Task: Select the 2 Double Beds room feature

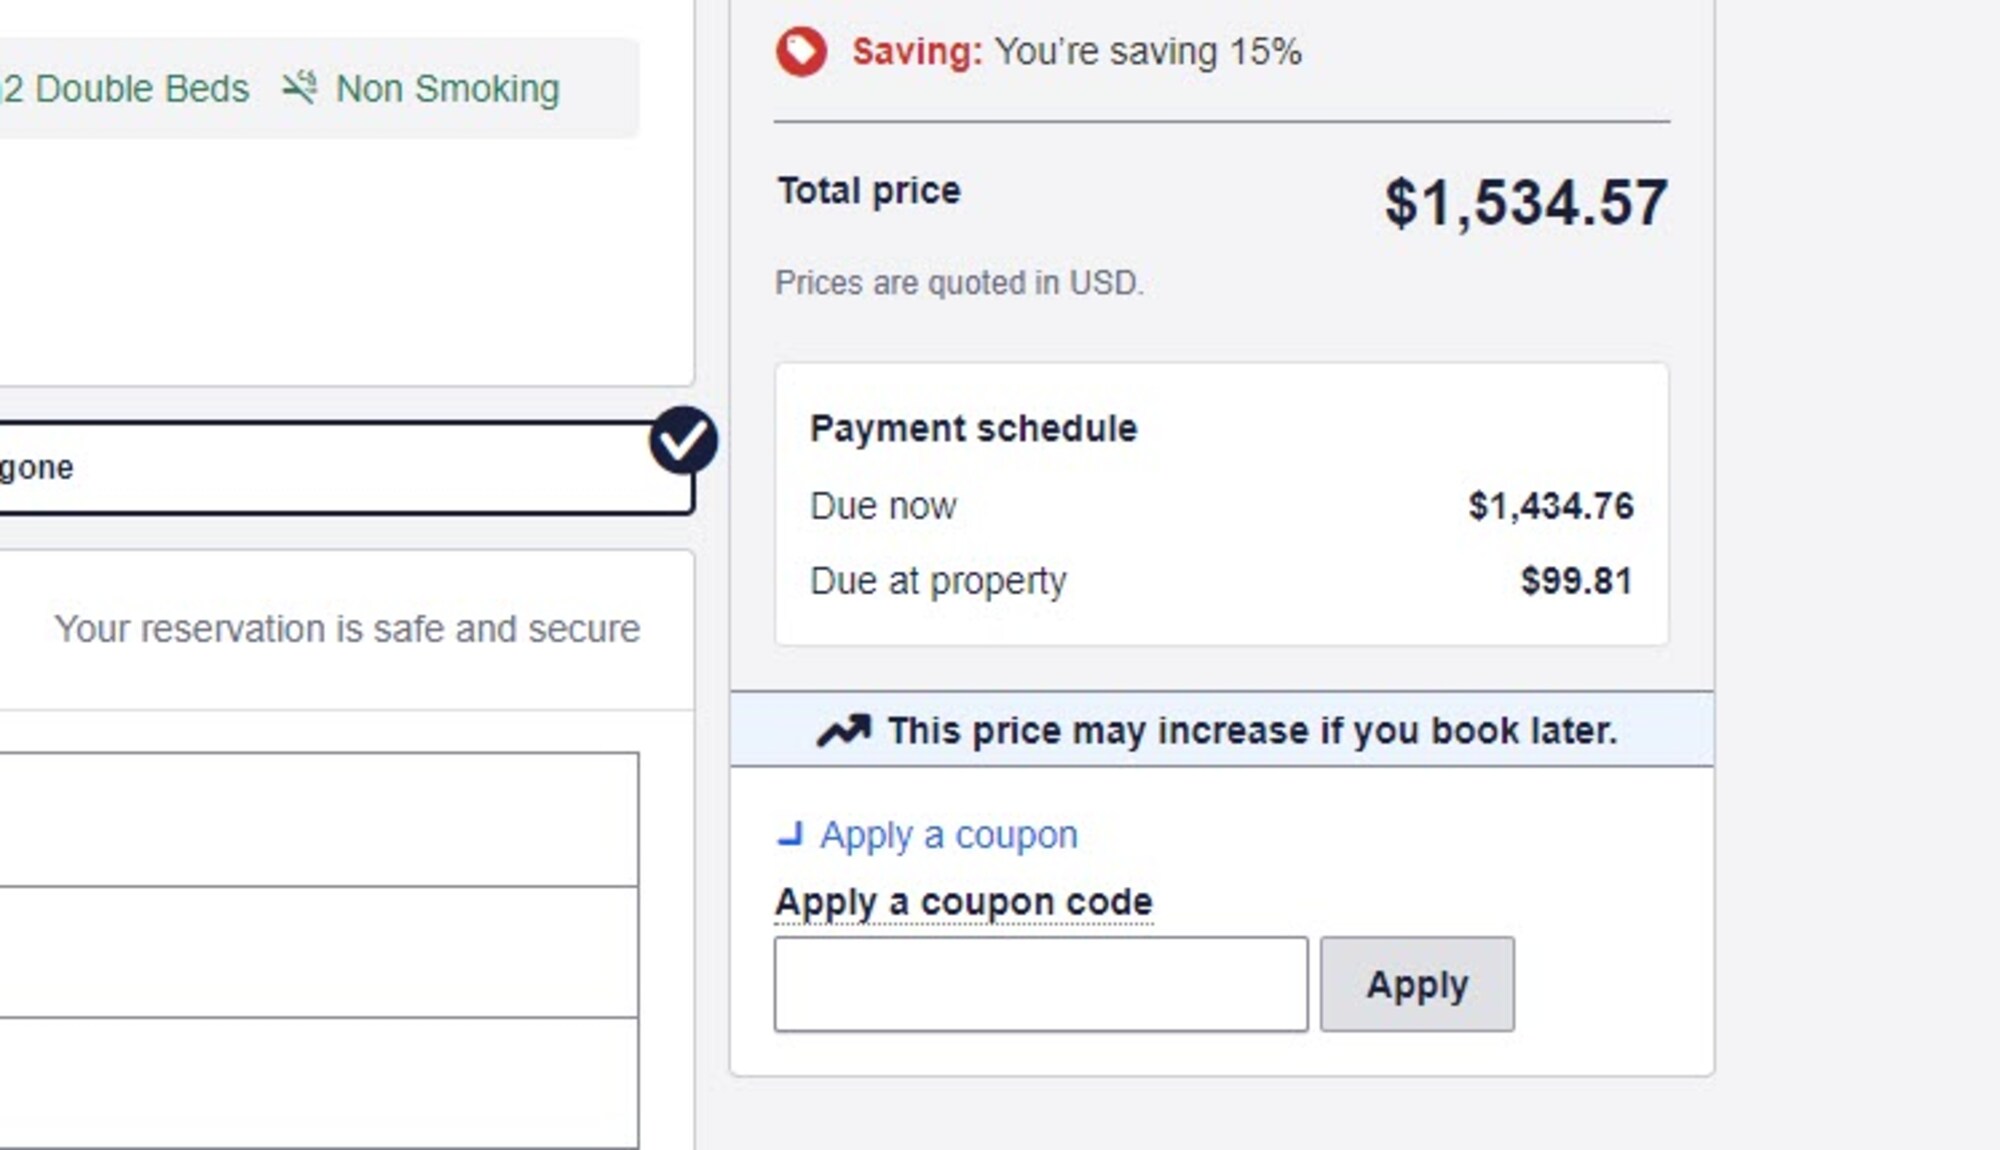Action: tap(125, 87)
